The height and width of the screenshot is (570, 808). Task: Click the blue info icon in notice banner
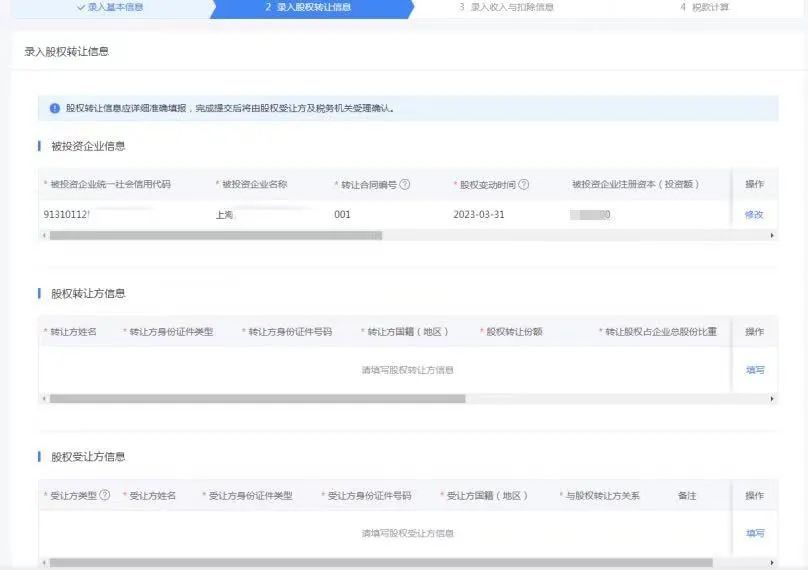(55, 108)
